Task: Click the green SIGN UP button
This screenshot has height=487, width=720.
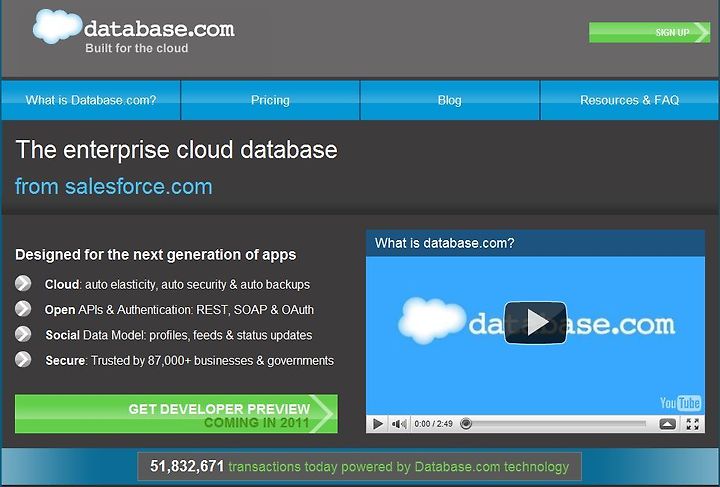Action: pyautogui.click(x=649, y=32)
